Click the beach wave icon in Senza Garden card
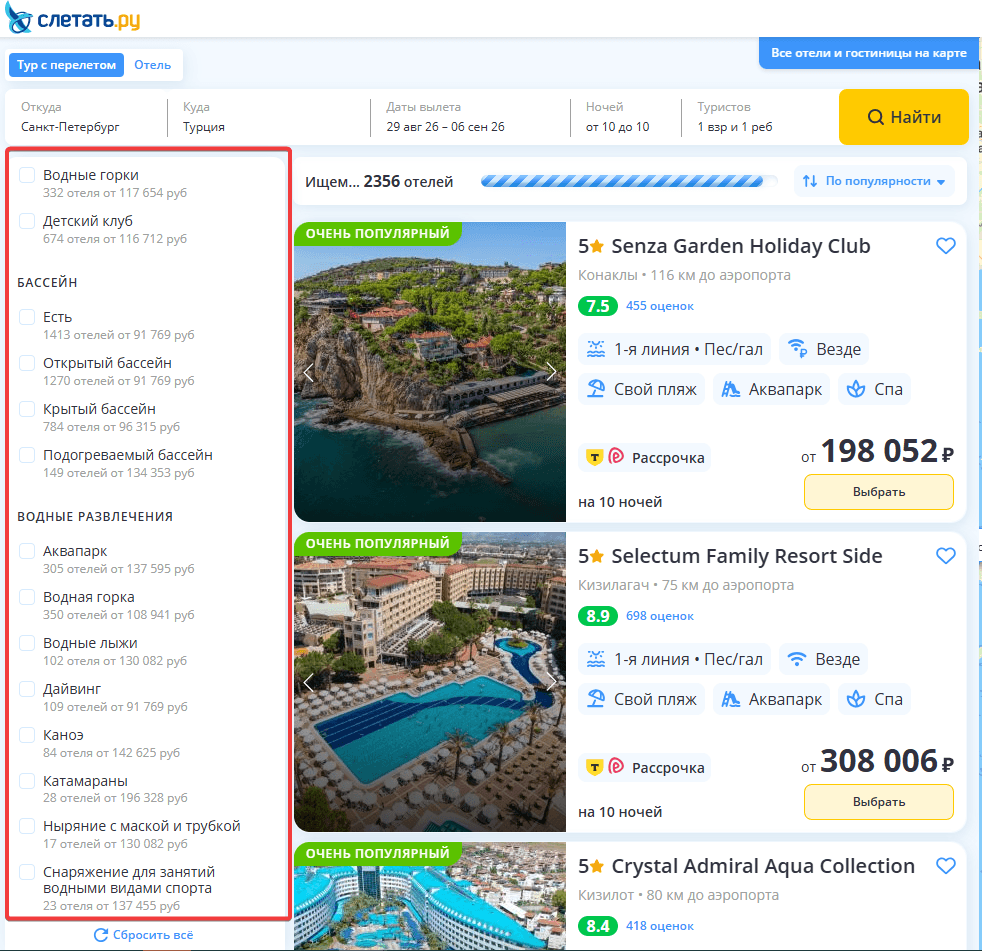Image resolution: width=982 pixels, height=951 pixels. point(596,349)
